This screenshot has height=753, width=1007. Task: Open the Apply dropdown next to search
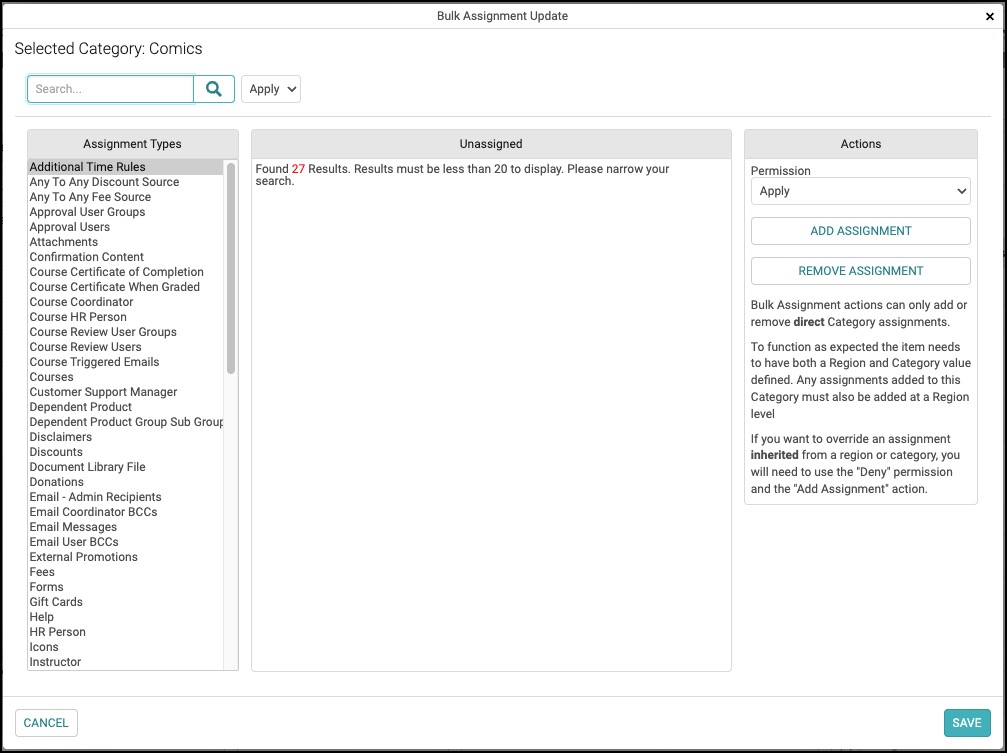[x=271, y=89]
